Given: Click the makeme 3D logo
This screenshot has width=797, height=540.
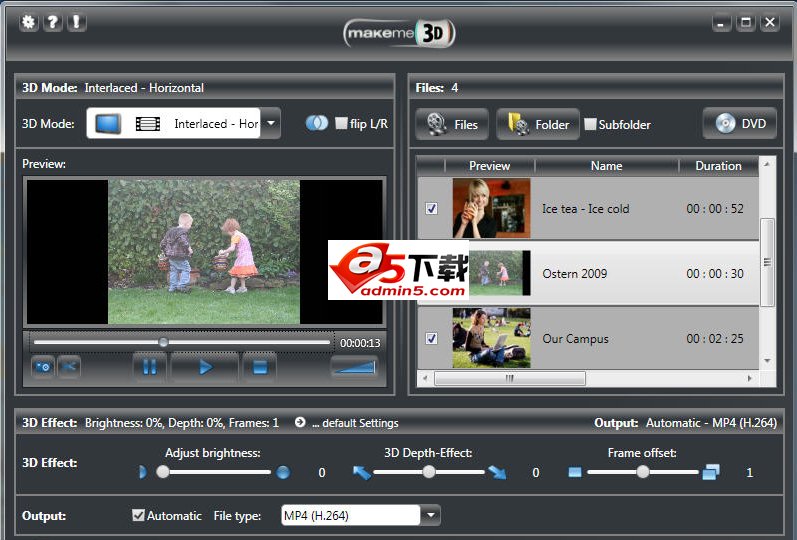Looking at the screenshot, I should (x=399, y=34).
